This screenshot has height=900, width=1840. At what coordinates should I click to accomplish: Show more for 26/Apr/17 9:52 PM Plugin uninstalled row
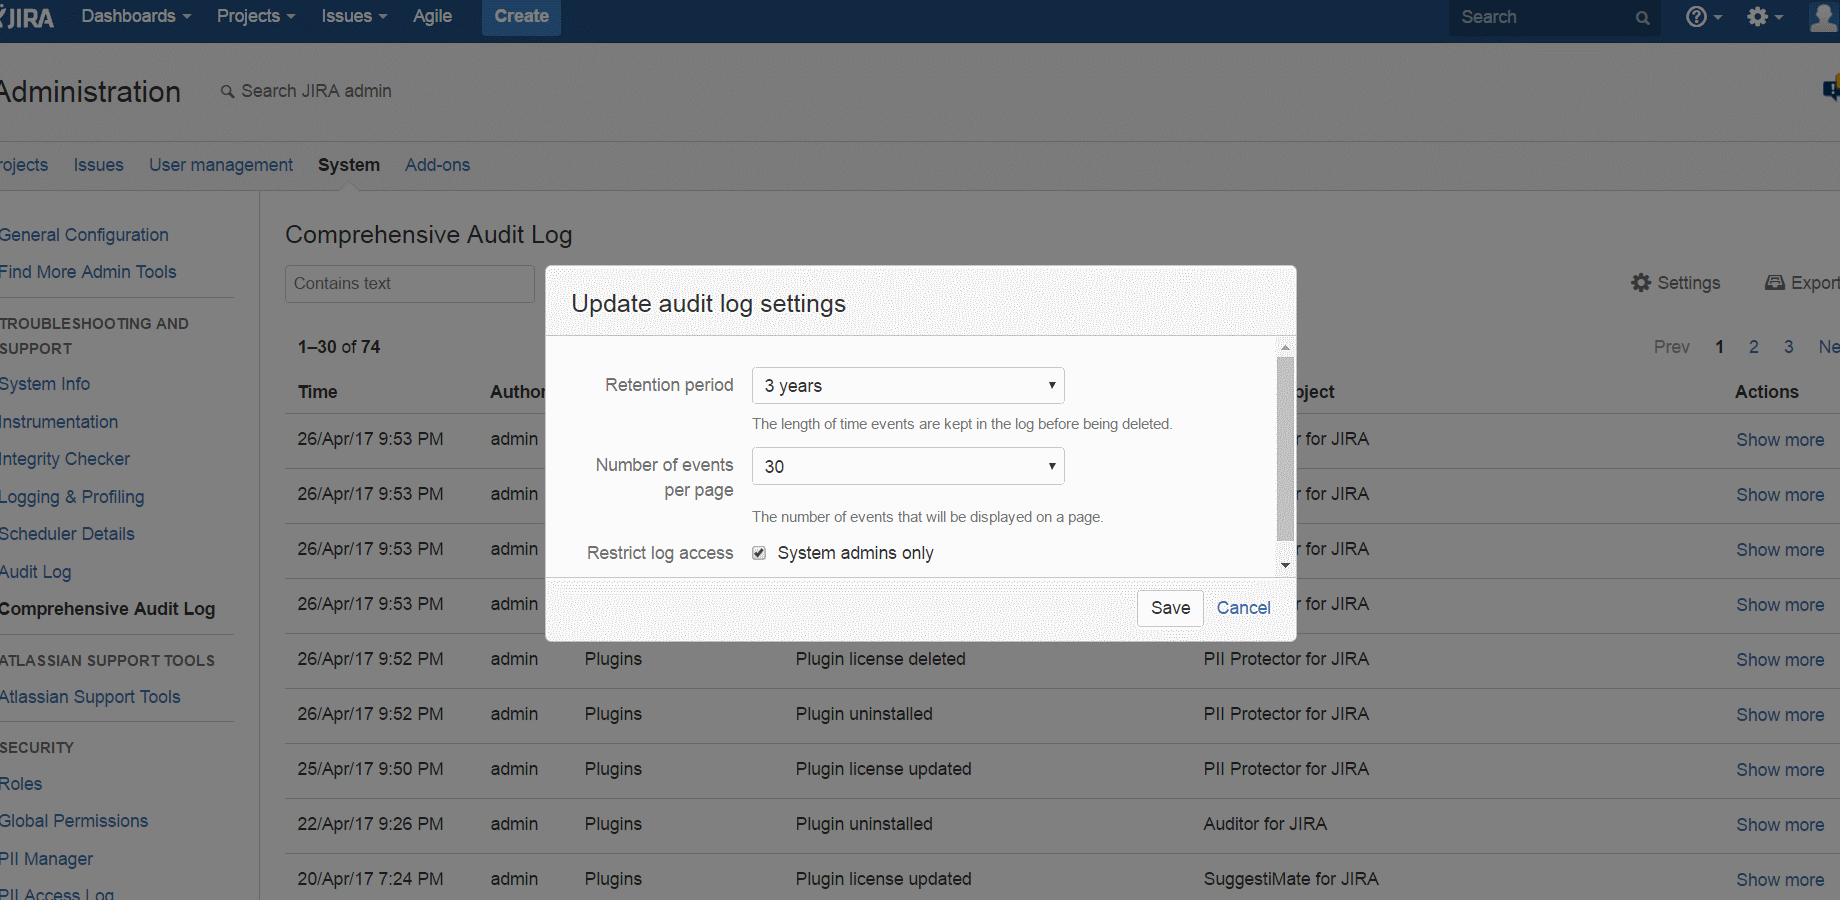1780,715
